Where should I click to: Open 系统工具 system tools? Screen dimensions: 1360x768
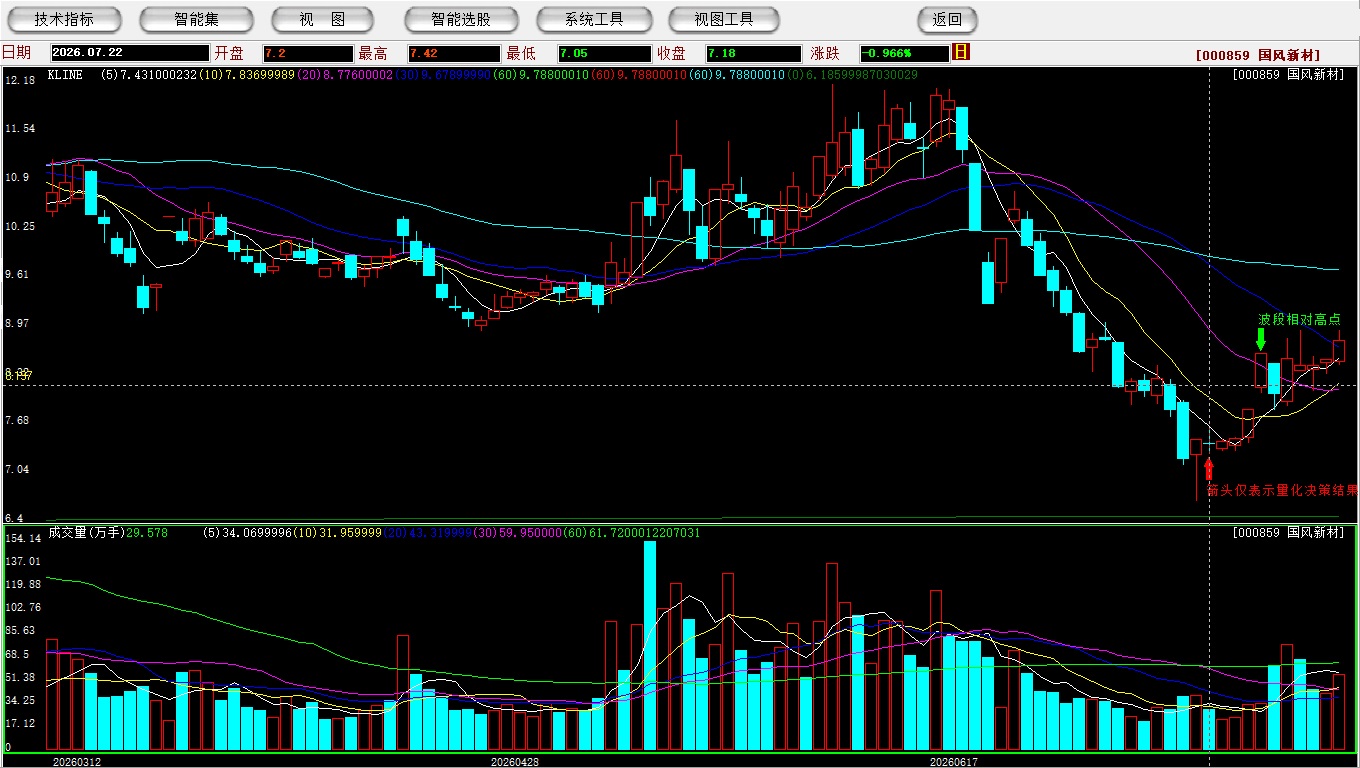click(x=593, y=19)
